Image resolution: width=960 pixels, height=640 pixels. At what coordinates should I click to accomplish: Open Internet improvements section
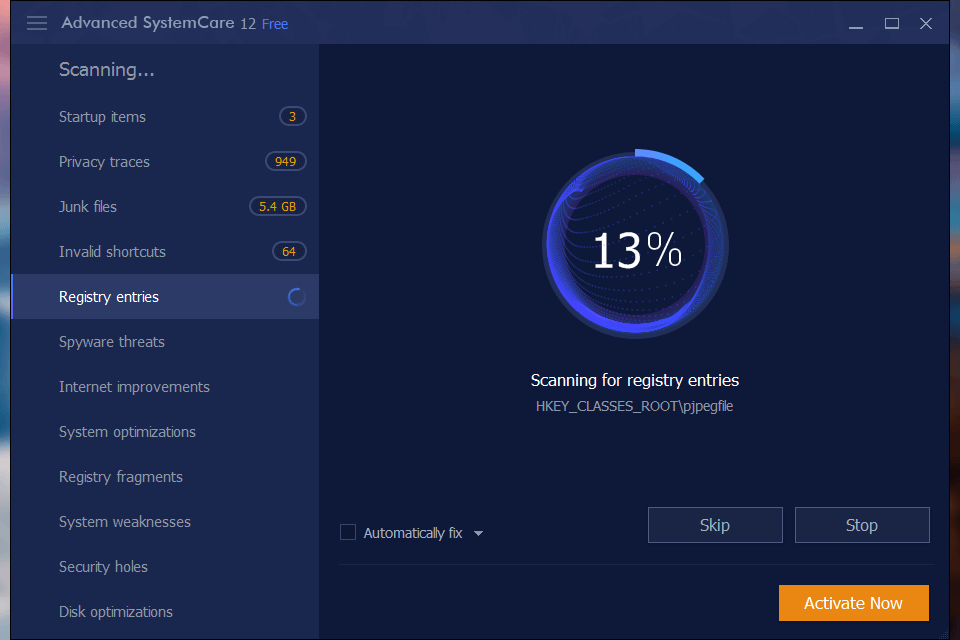pyautogui.click(x=134, y=386)
